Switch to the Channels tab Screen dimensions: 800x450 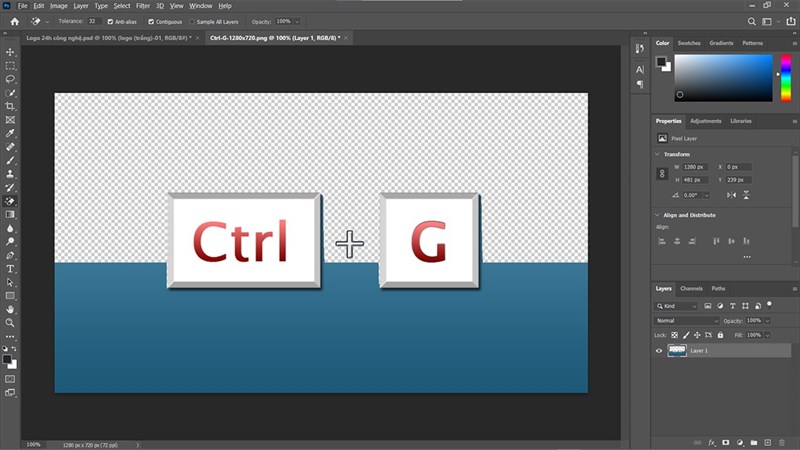pos(691,289)
